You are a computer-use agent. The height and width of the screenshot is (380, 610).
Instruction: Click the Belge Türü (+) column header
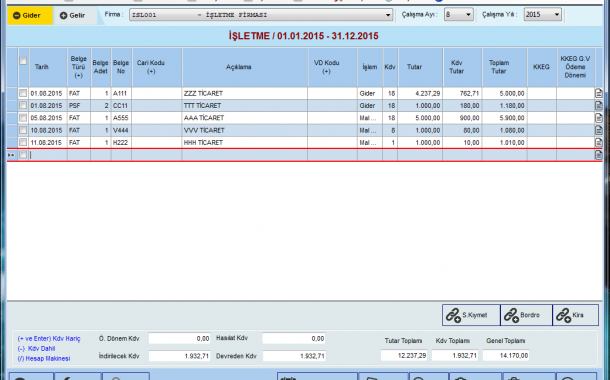tap(79, 67)
